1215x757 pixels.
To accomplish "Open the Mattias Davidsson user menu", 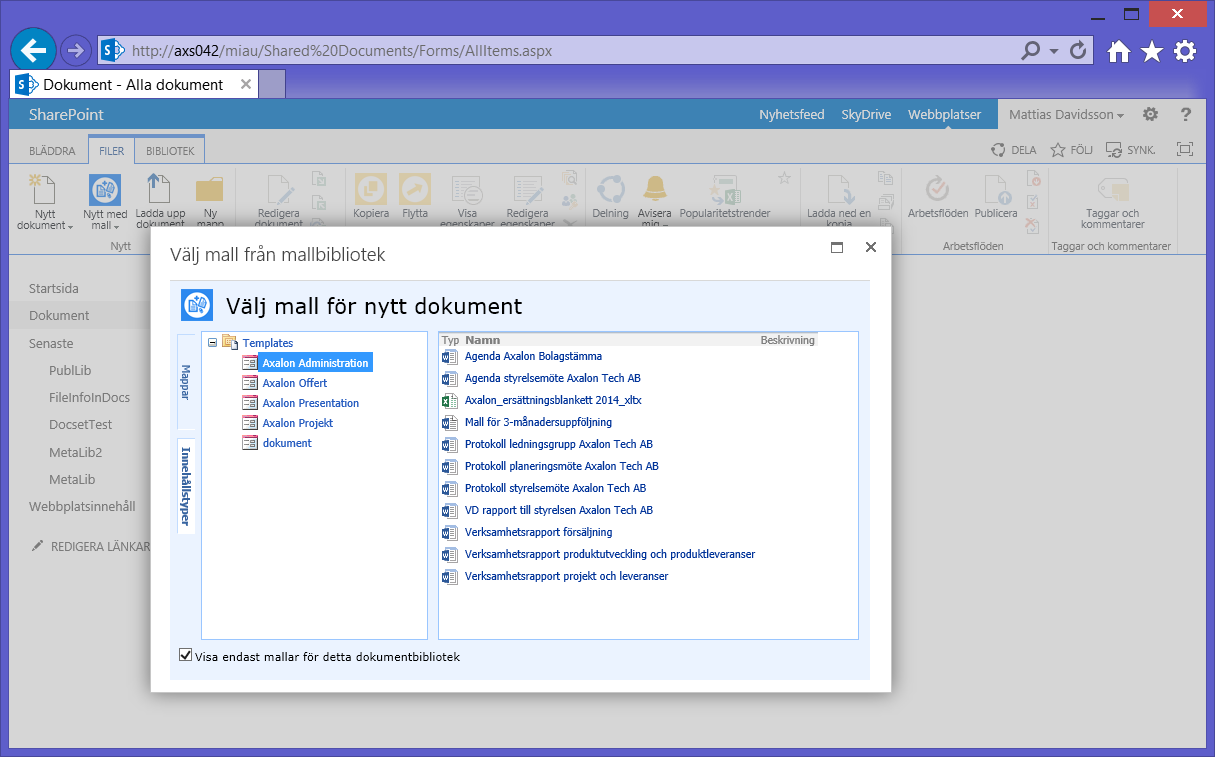I will (x=1066, y=114).
